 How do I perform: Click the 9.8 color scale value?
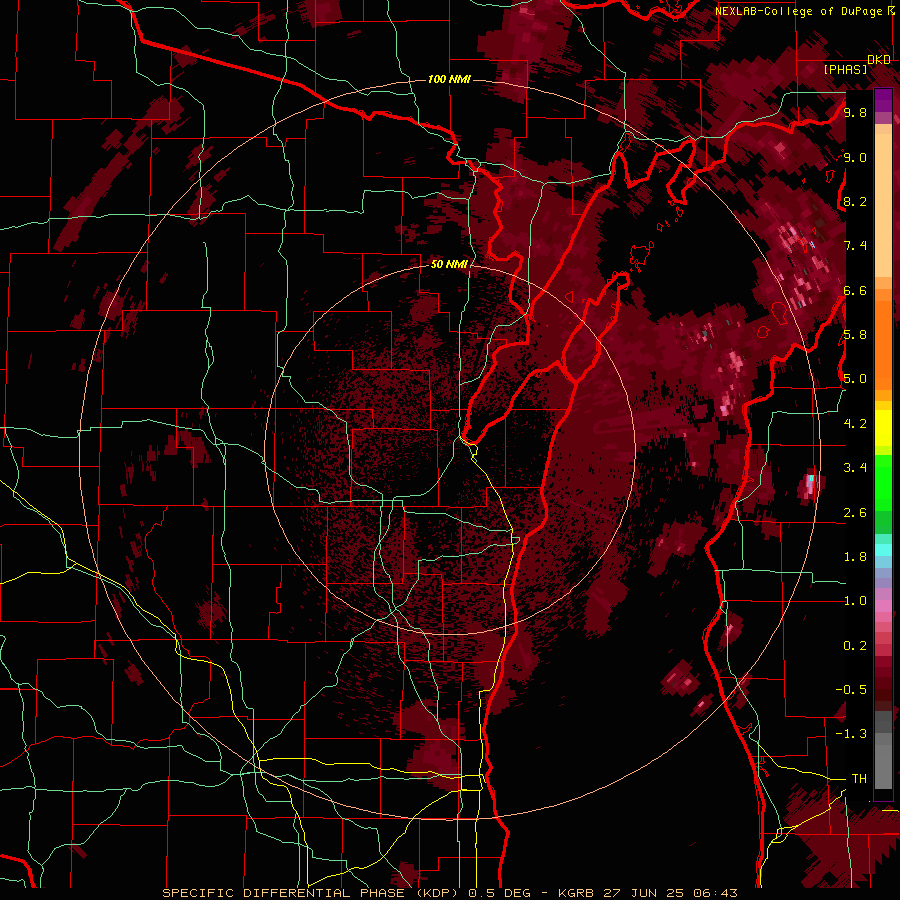(x=855, y=112)
